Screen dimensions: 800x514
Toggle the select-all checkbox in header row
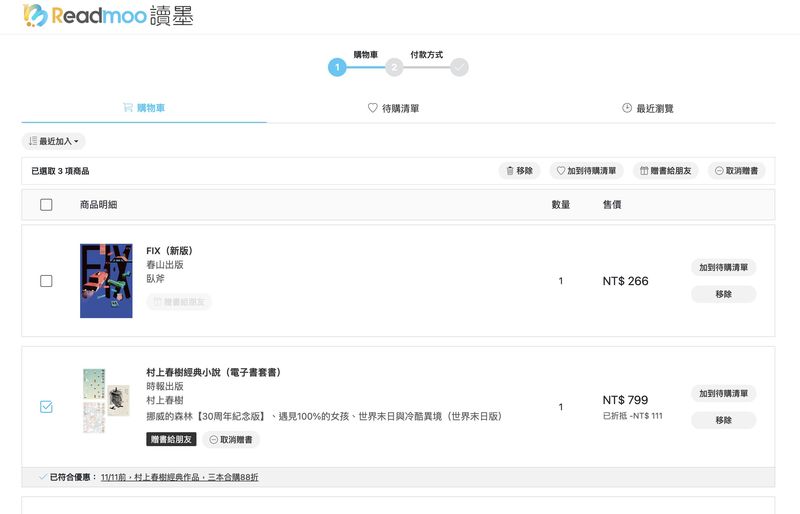pyautogui.click(x=46, y=205)
